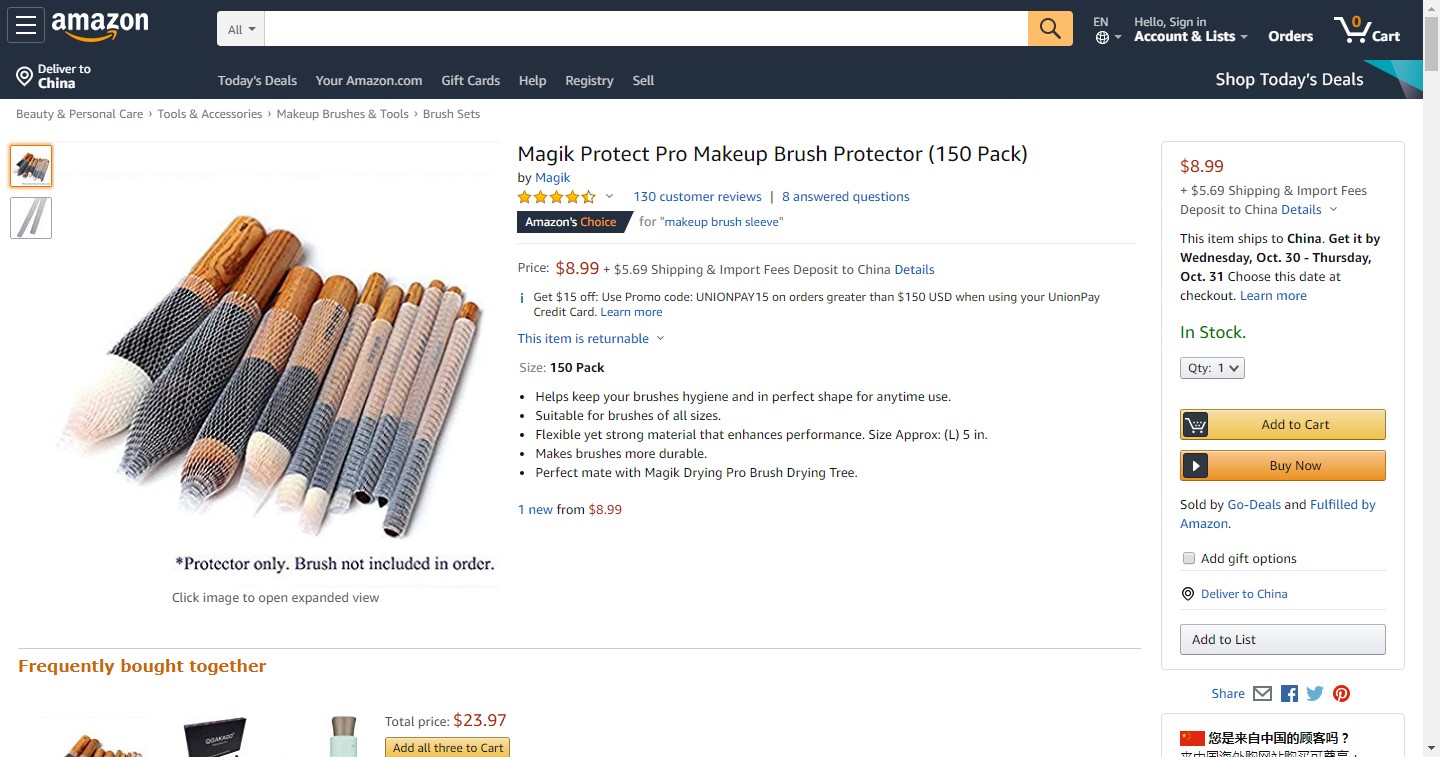Share this product via email icon

(1262, 693)
